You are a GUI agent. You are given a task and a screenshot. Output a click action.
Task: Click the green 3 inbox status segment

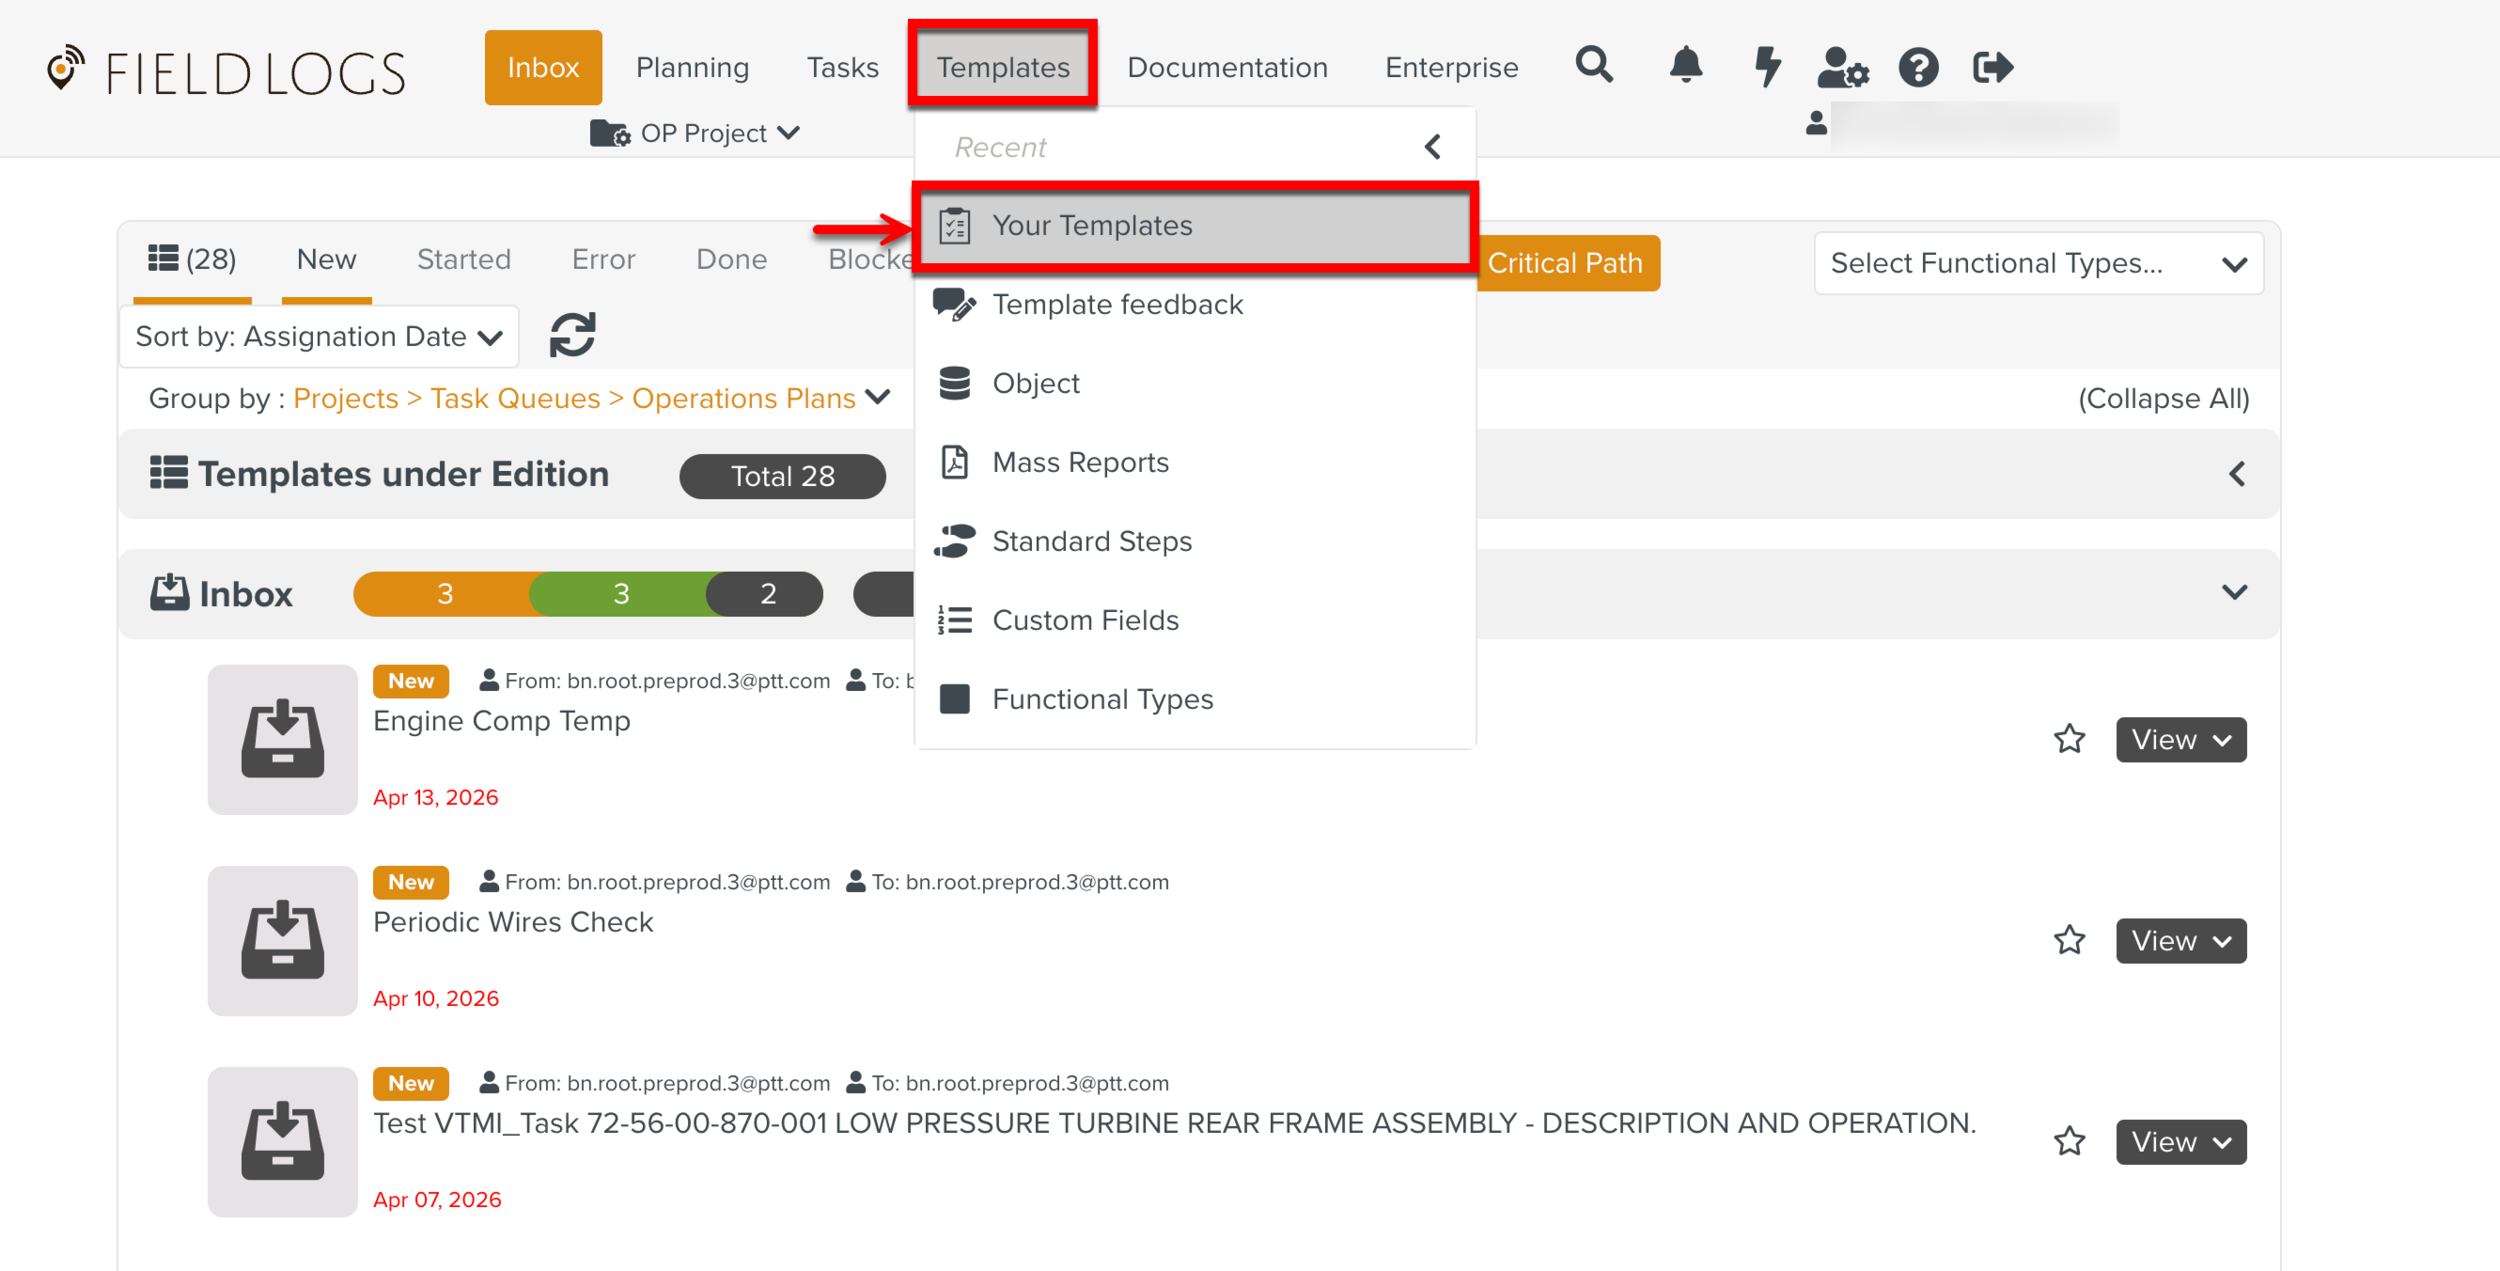(x=621, y=594)
